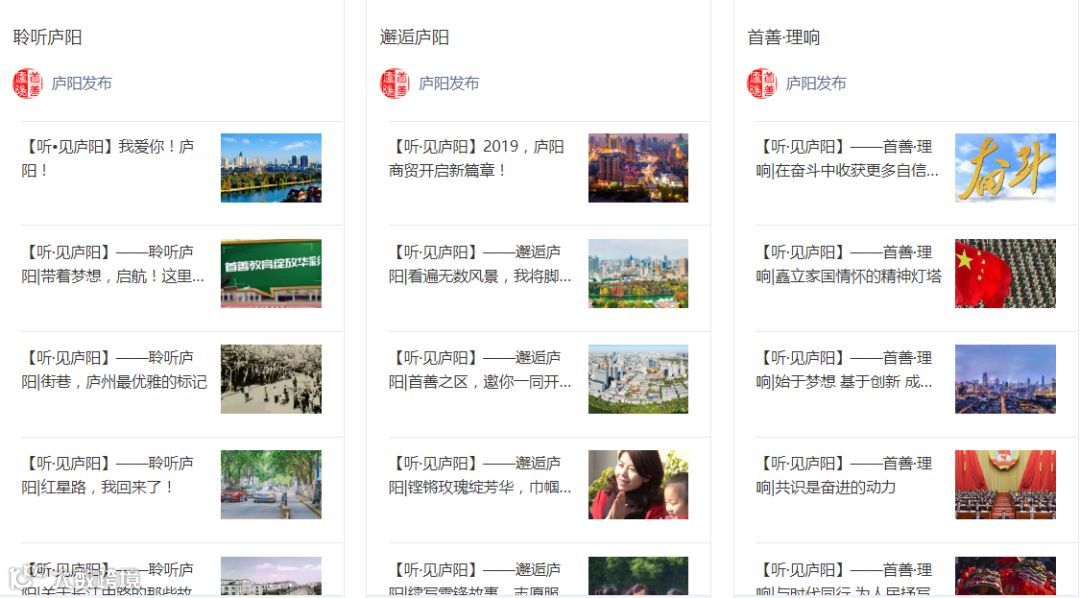This screenshot has width=1080, height=598.
Task: Open article 在奋斗中收获更多自信
Action: [847, 158]
